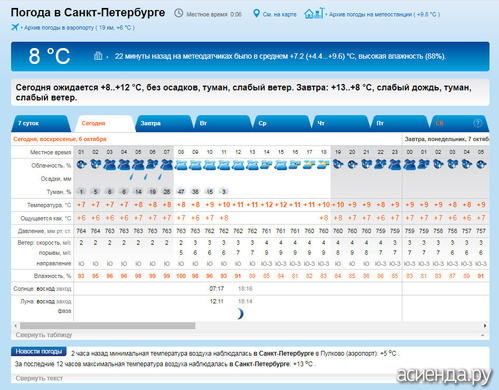This screenshot has width=499, height=390.
Task: Open 'Архив погоды в аэропорту' link
Action: pyautogui.click(x=79, y=28)
